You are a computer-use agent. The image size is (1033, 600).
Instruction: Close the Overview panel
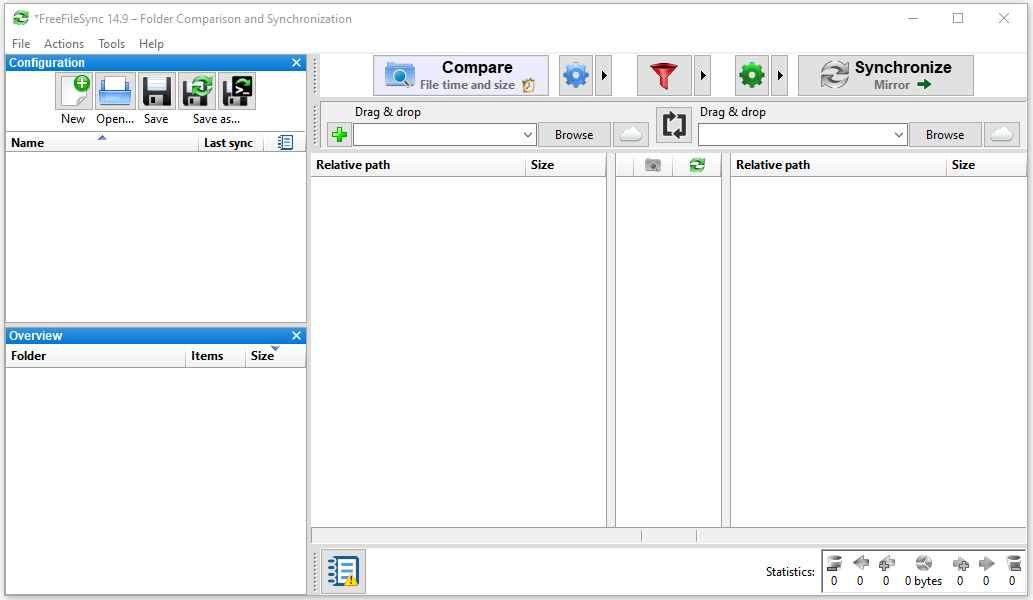296,336
